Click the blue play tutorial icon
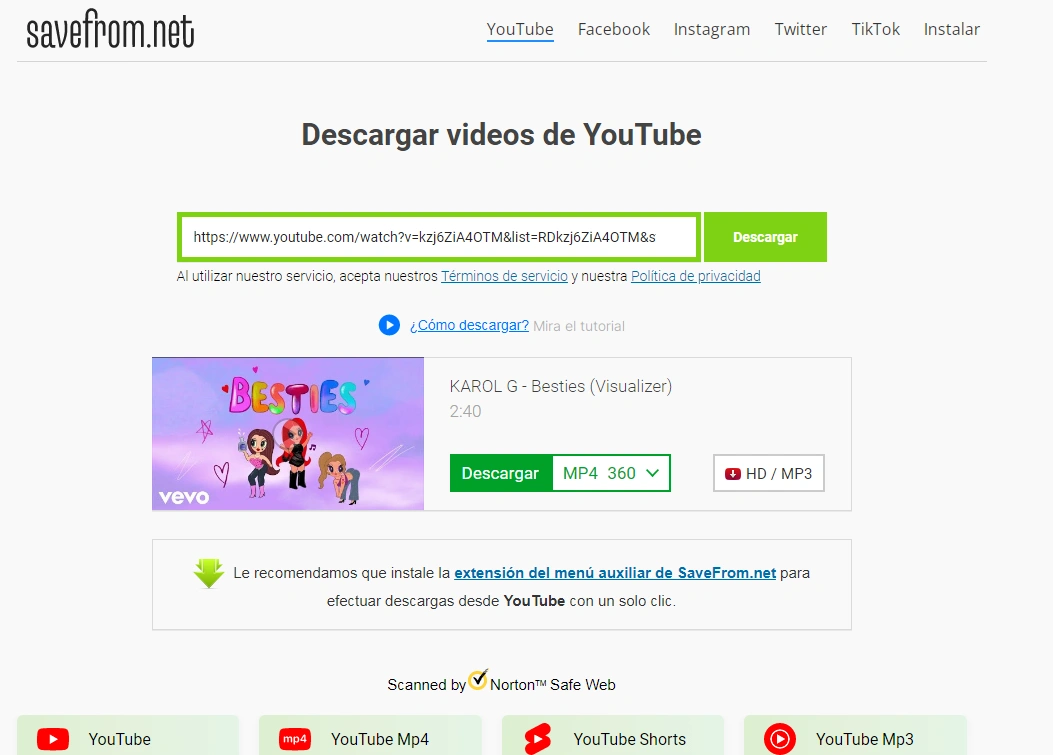Screen dimensions: 1053x755 [x=389, y=325]
